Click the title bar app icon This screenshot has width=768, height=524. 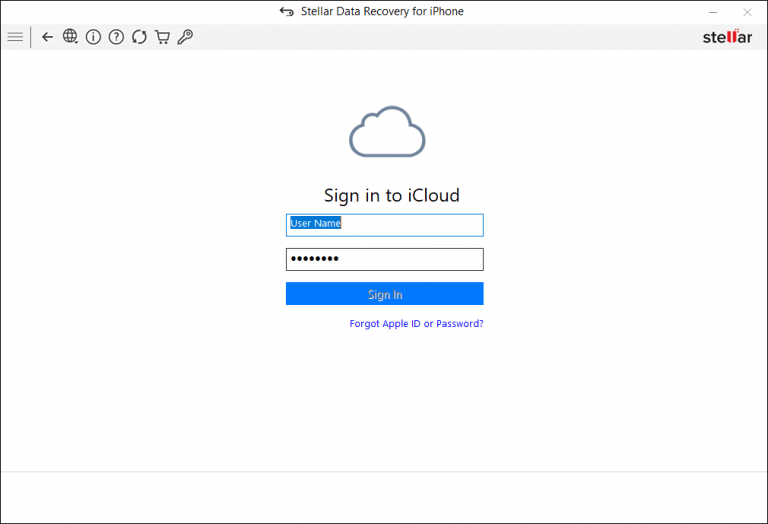(287, 12)
